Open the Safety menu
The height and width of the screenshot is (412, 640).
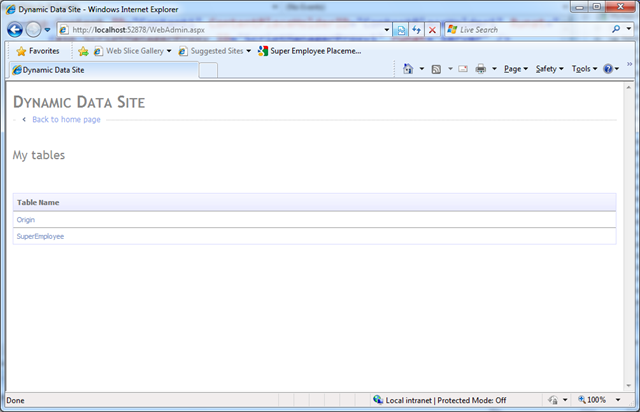(x=549, y=69)
